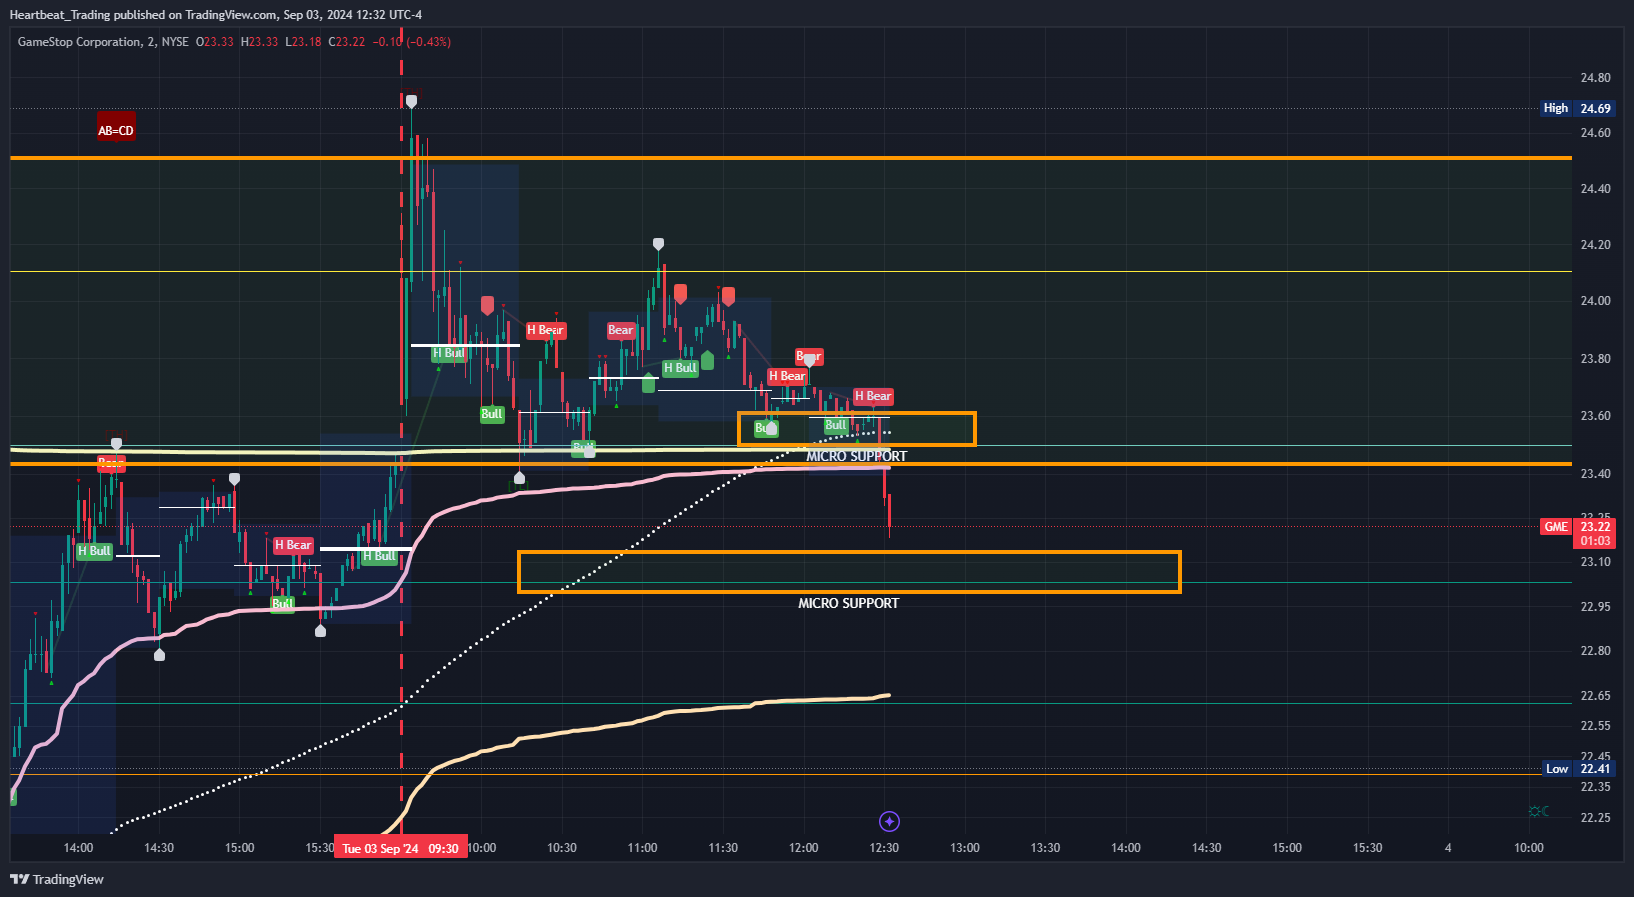Click the upper MICRO SUPPORT text near 23.40

click(856, 456)
